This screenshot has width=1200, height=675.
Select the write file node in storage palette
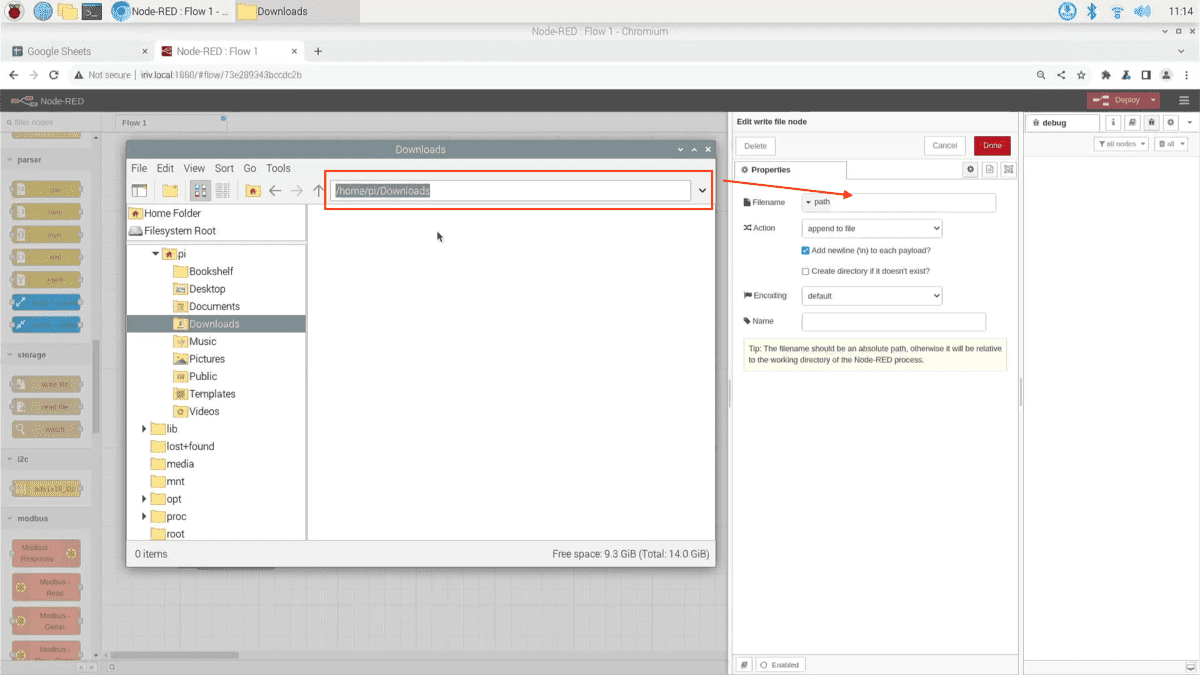tap(45, 384)
